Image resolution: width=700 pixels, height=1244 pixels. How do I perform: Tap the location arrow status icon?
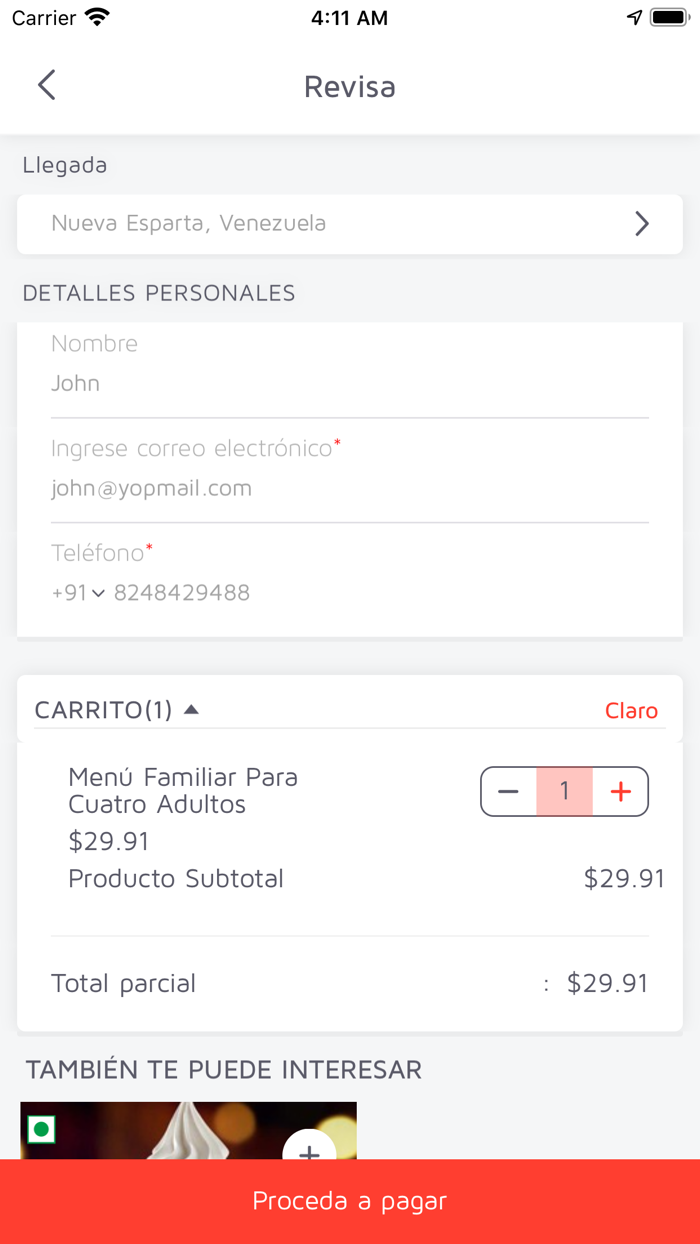coord(634,18)
